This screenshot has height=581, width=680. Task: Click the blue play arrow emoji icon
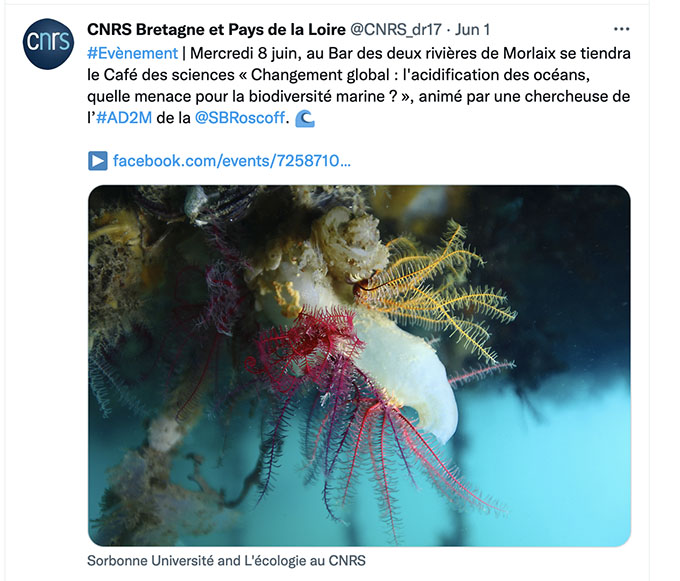click(x=98, y=161)
